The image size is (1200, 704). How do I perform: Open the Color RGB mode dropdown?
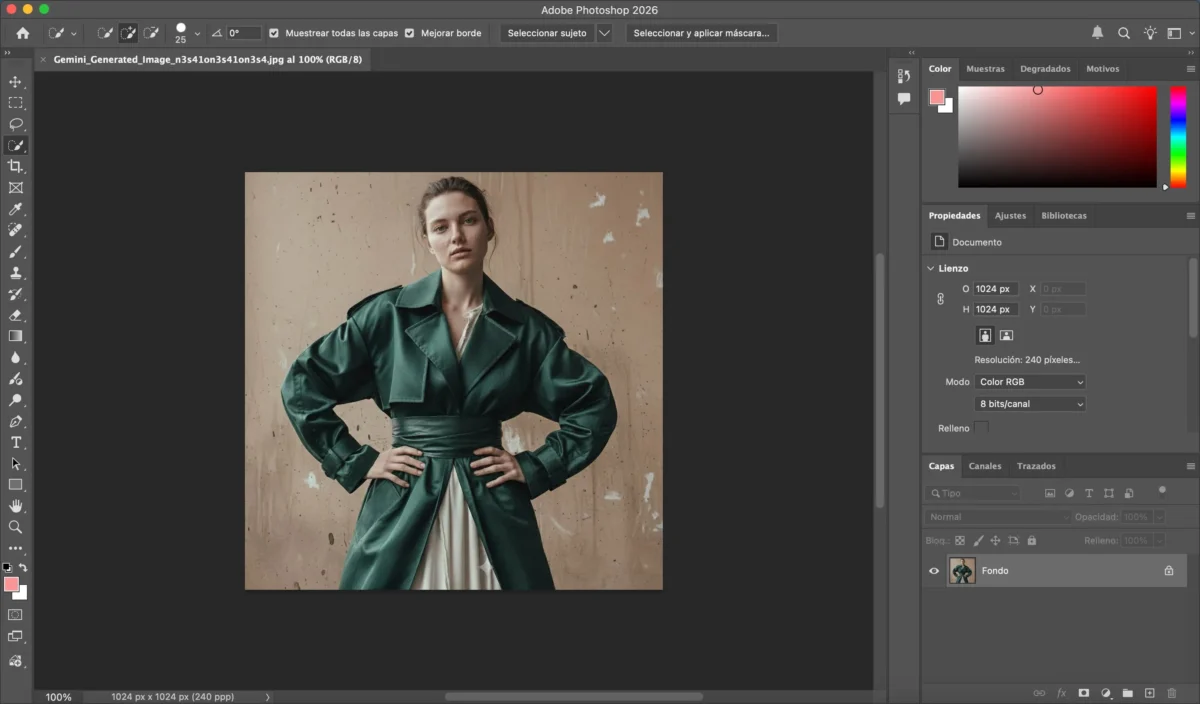tap(1029, 381)
